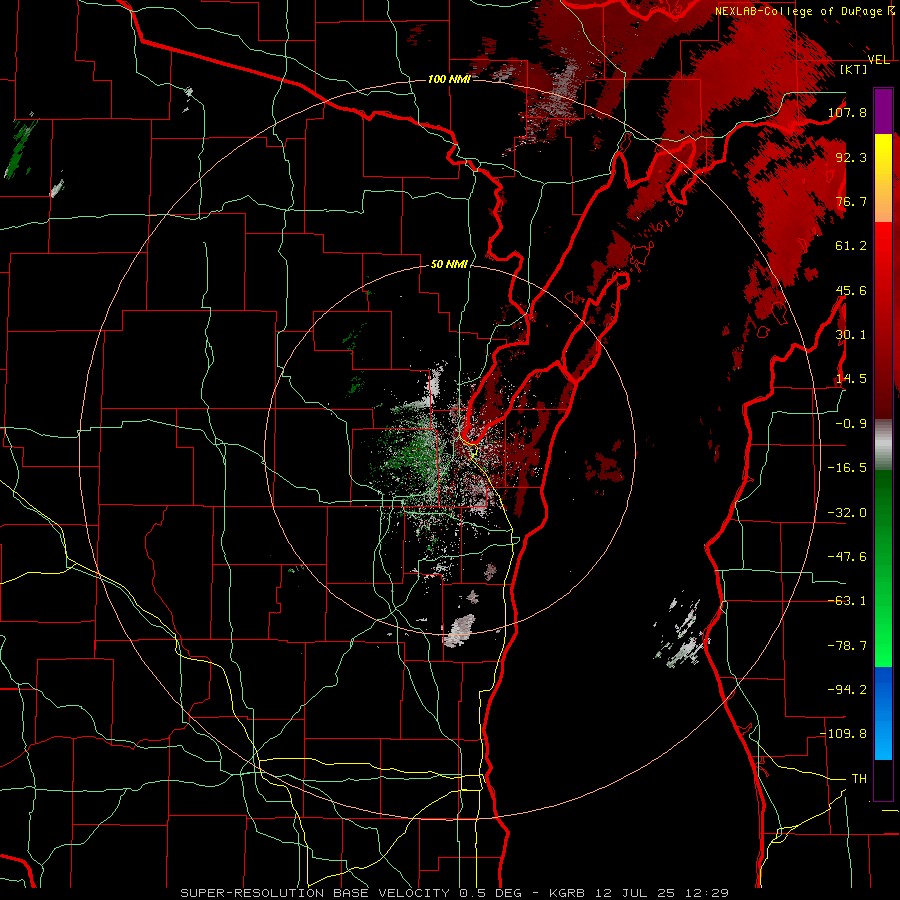Click the purple segment of velocity color bar
Screen dimensions: 900x900
click(x=883, y=111)
